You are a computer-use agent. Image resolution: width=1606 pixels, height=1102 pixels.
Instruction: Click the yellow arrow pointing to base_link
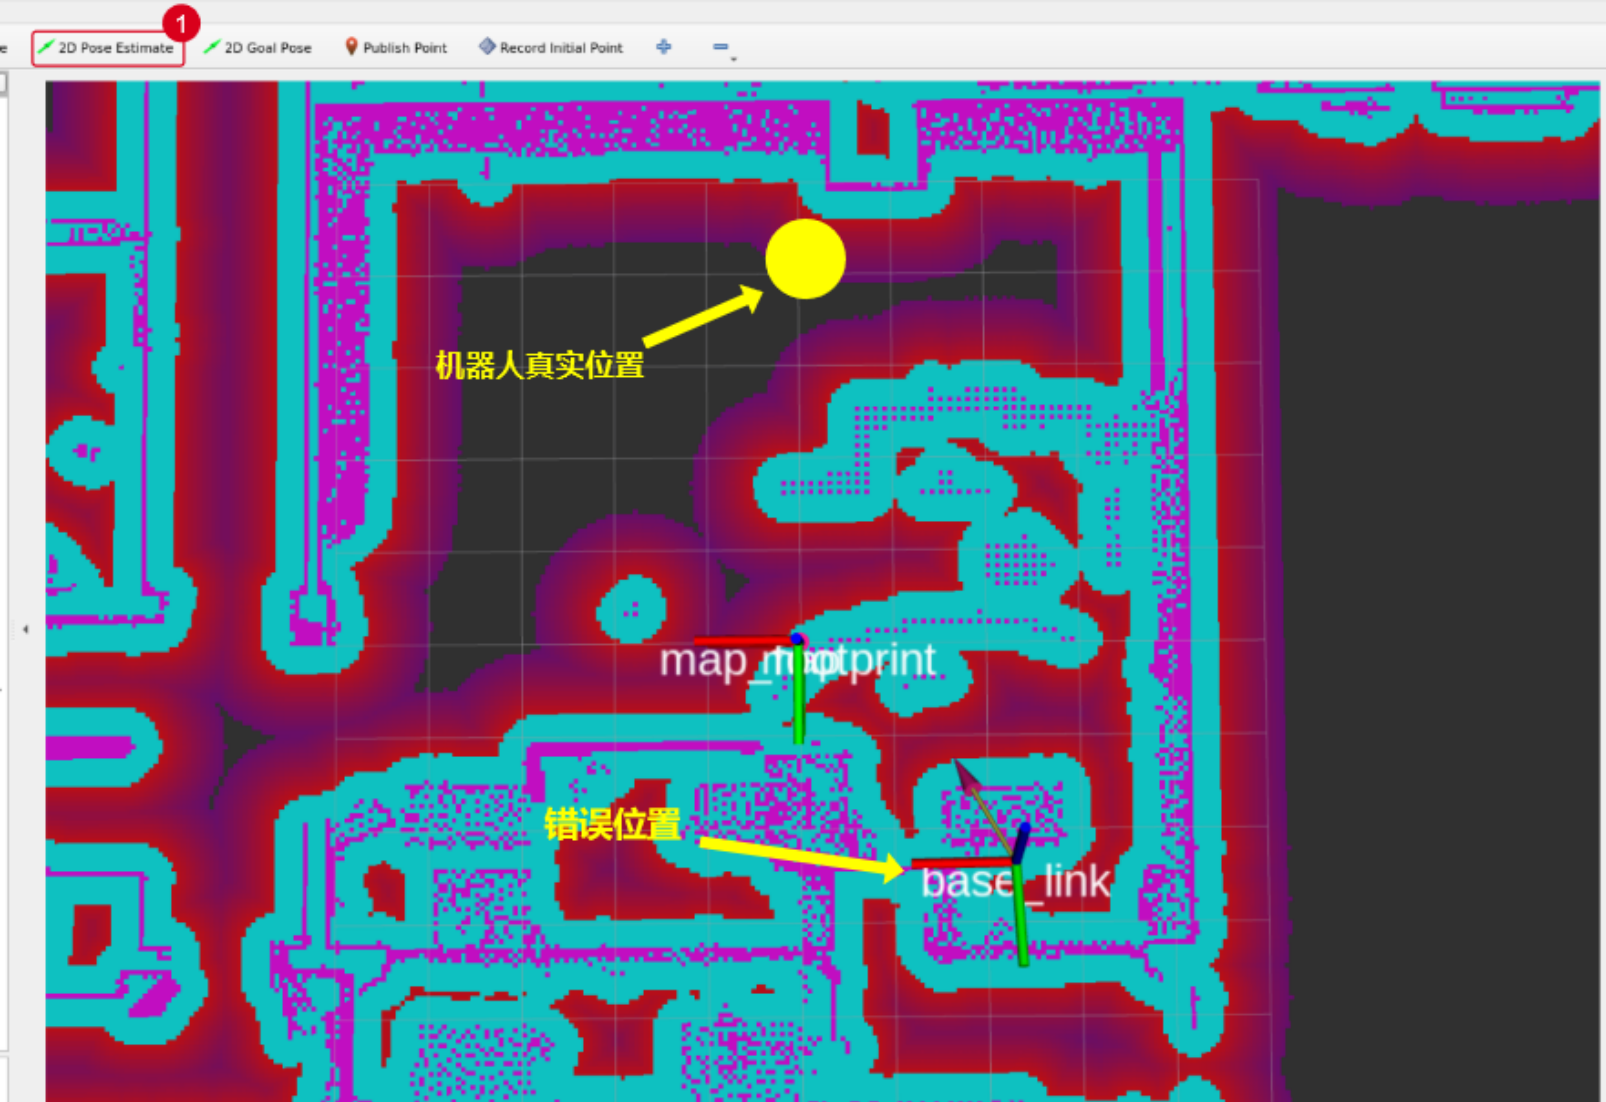coord(800,856)
